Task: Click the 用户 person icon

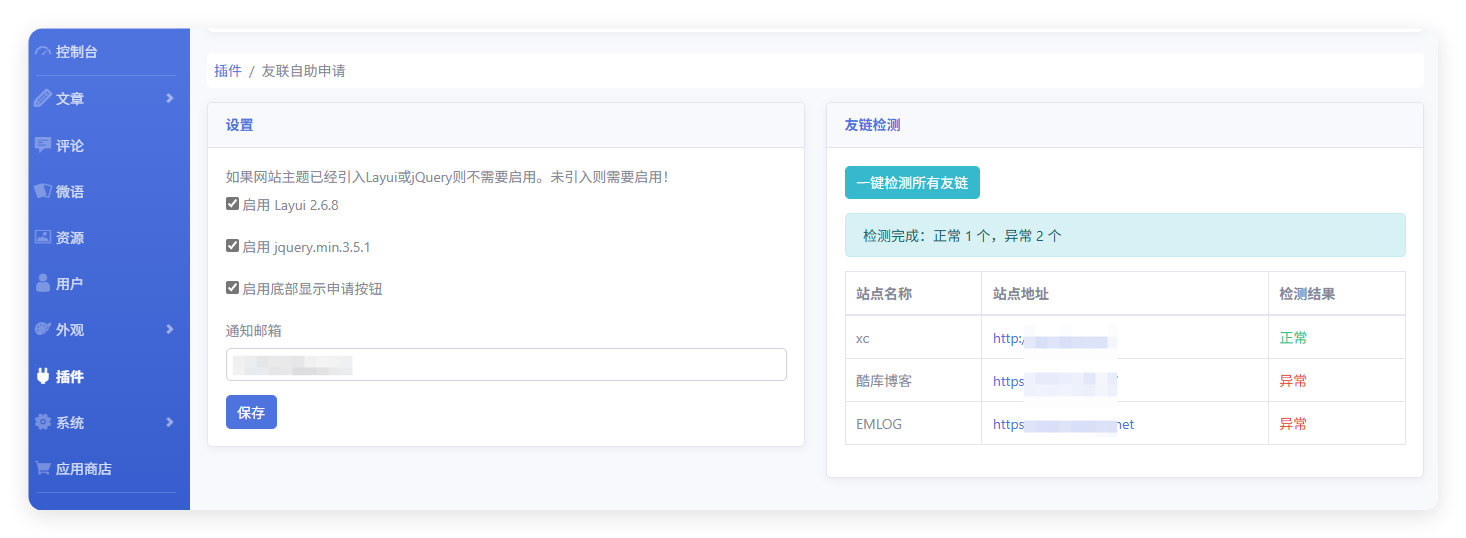Action: (42, 283)
